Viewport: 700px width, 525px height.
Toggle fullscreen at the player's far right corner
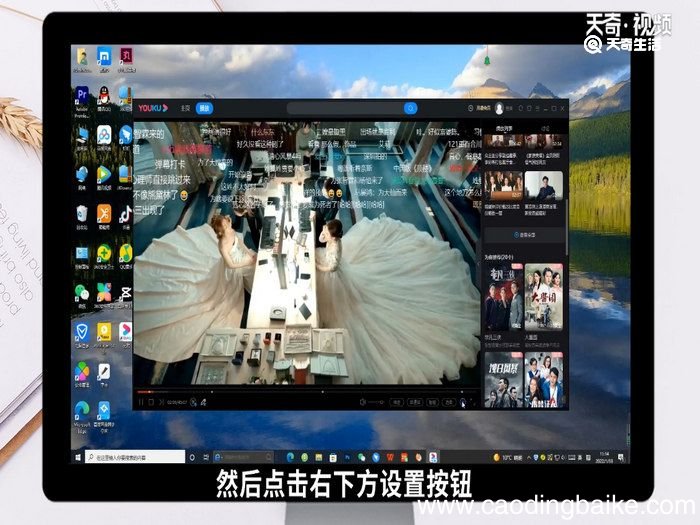tap(473, 402)
